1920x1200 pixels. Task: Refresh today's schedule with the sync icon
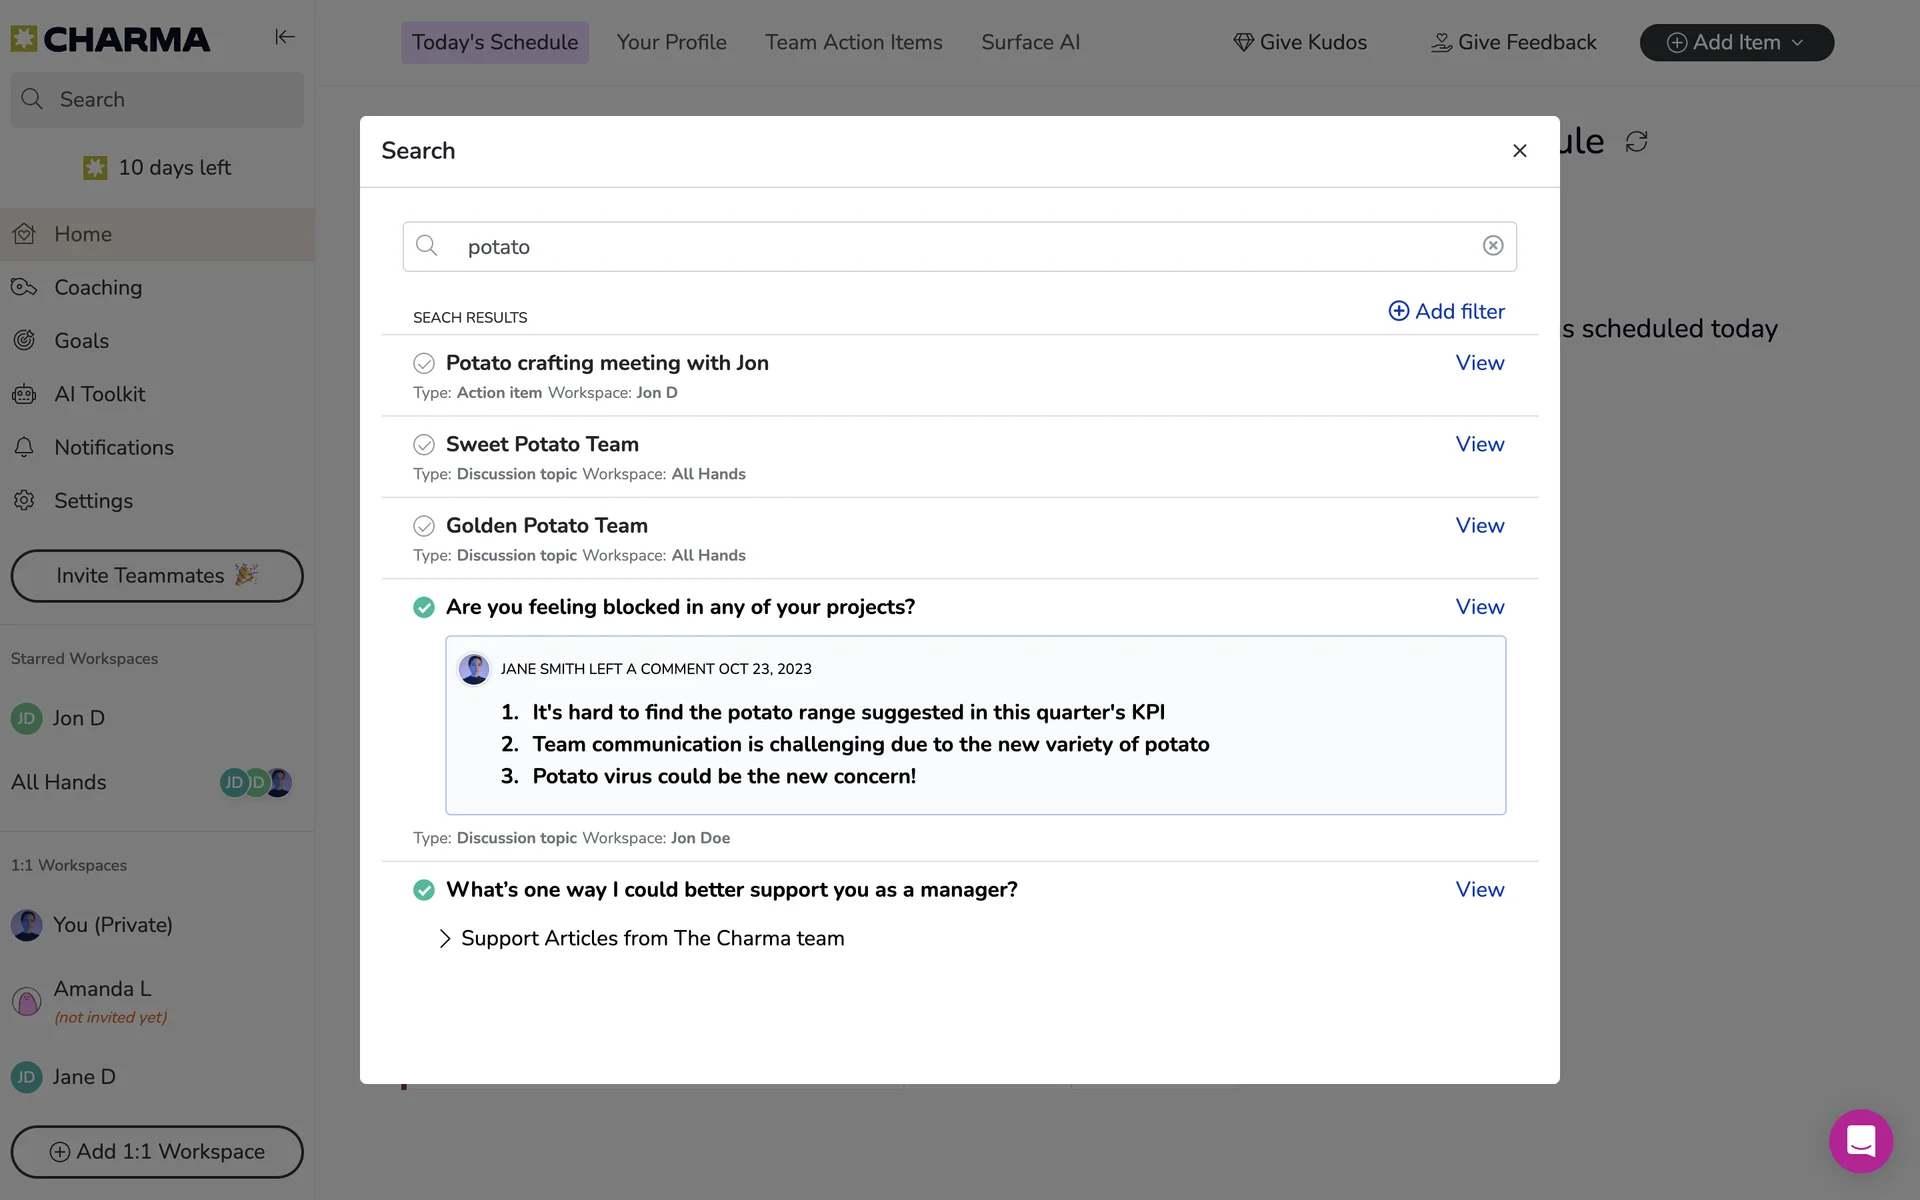(x=1636, y=142)
